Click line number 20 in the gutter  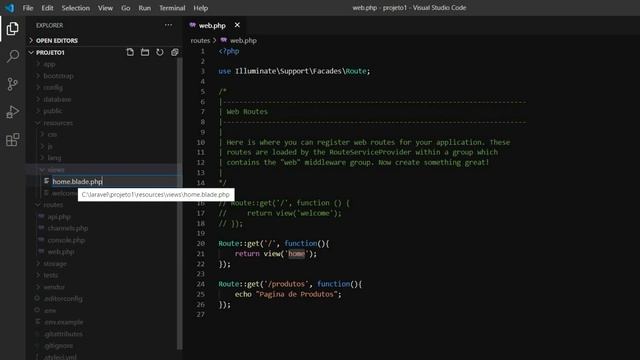(200, 243)
